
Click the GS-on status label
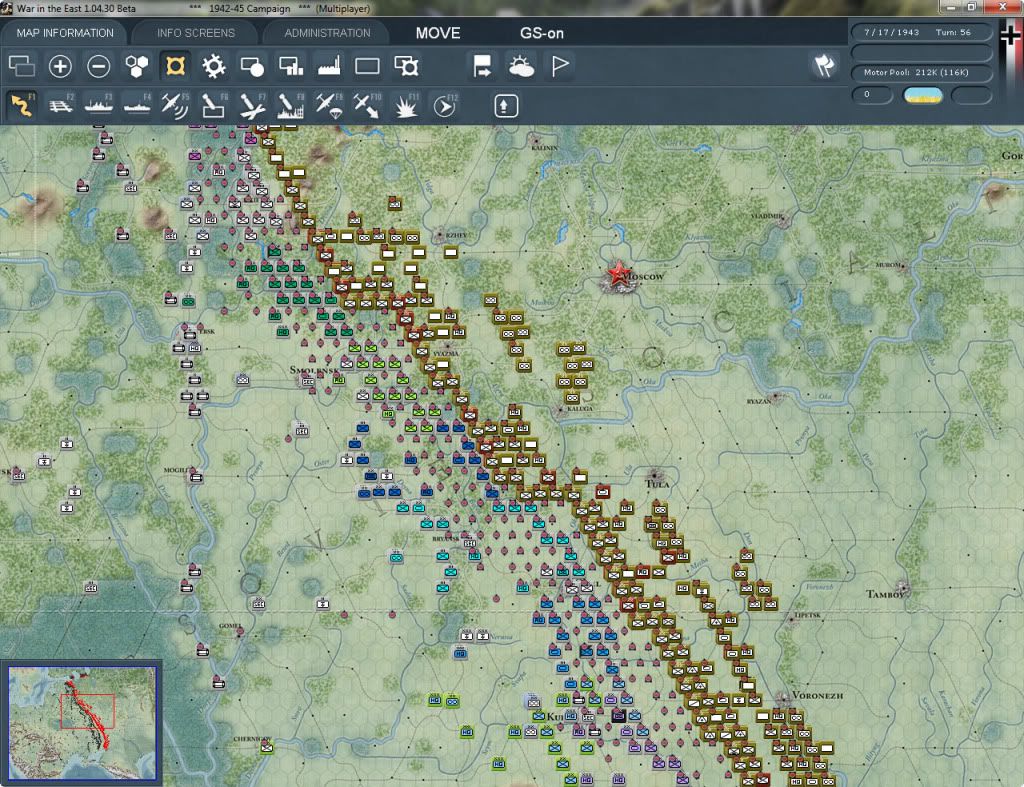click(541, 33)
